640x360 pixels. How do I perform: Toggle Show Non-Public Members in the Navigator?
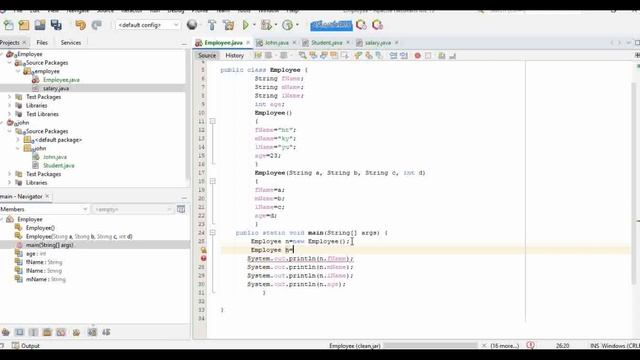tap(47, 332)
